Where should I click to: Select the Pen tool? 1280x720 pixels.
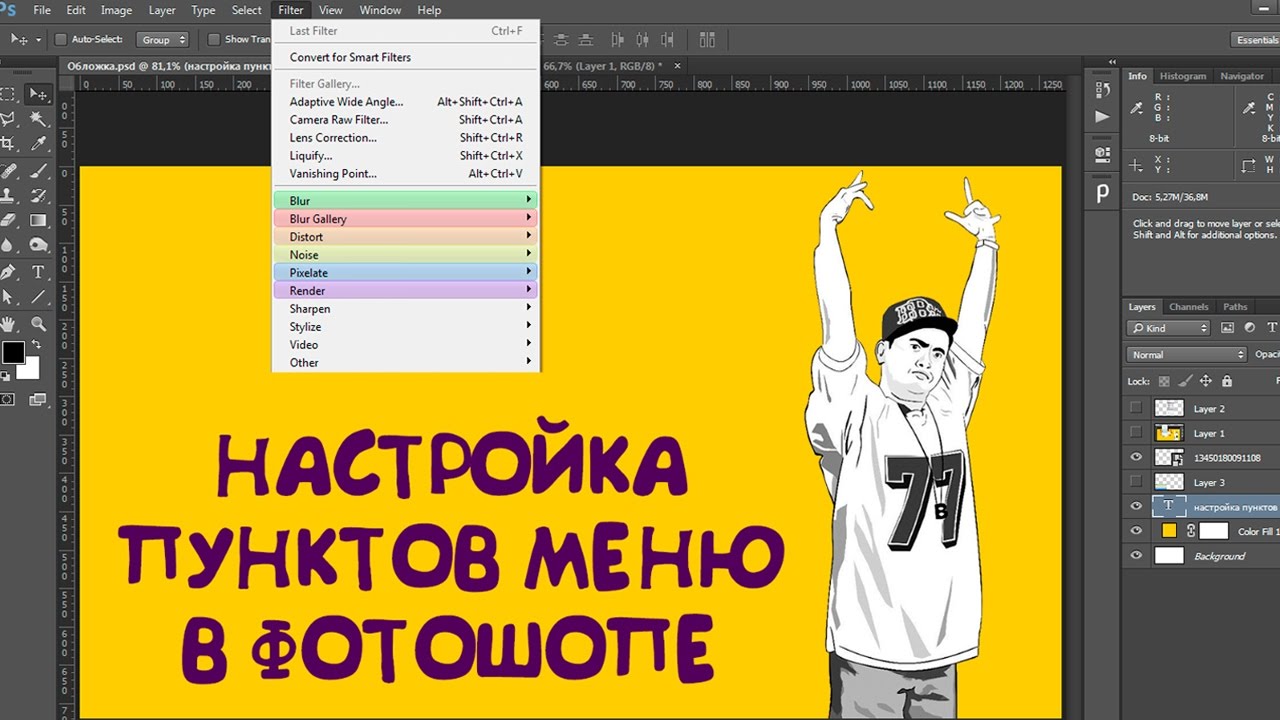point(8,272)
